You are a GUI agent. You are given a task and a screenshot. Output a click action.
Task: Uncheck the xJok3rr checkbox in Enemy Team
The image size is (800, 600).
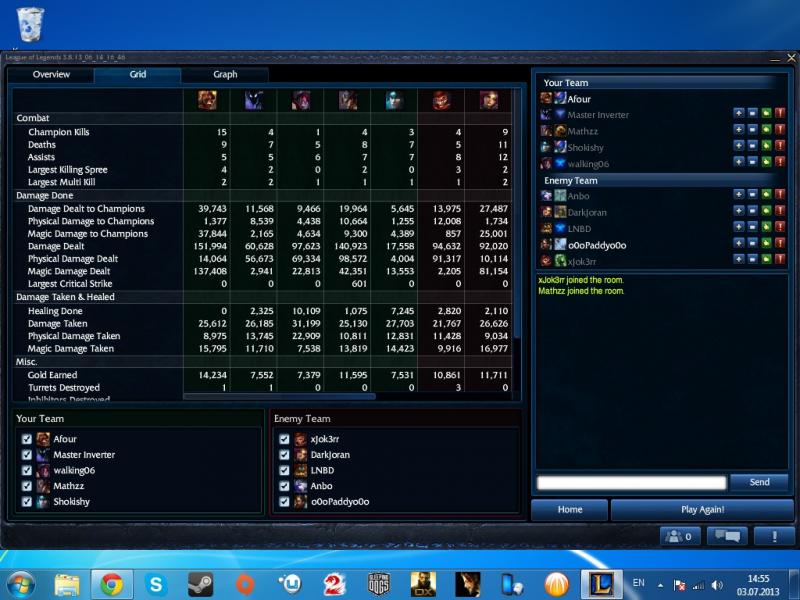pos(284,439)
